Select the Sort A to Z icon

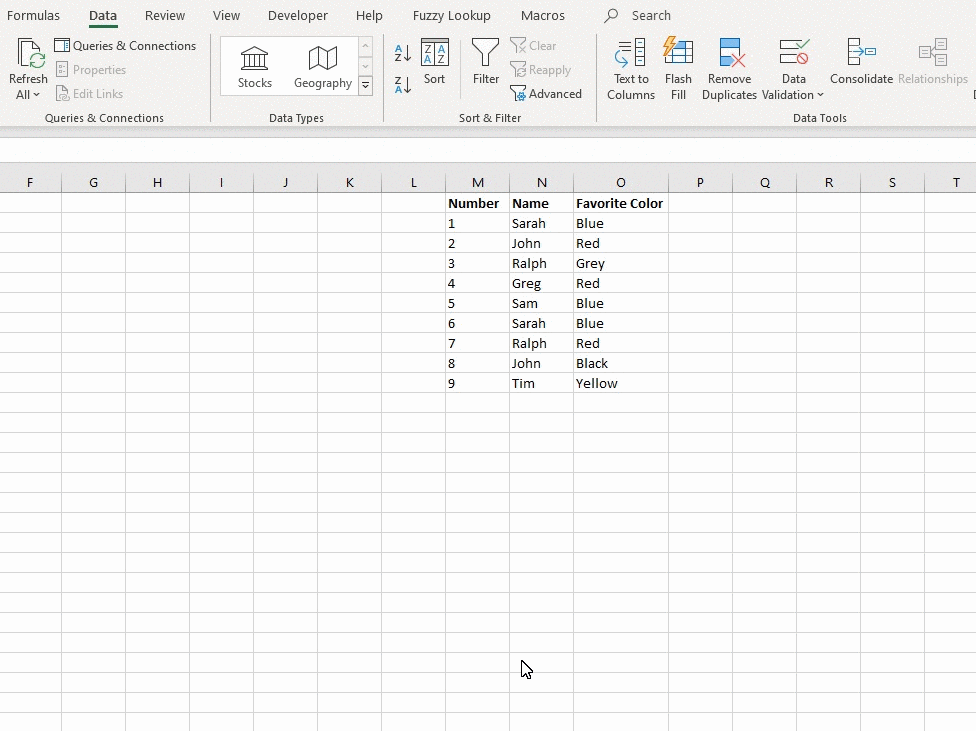pos(400,52)
